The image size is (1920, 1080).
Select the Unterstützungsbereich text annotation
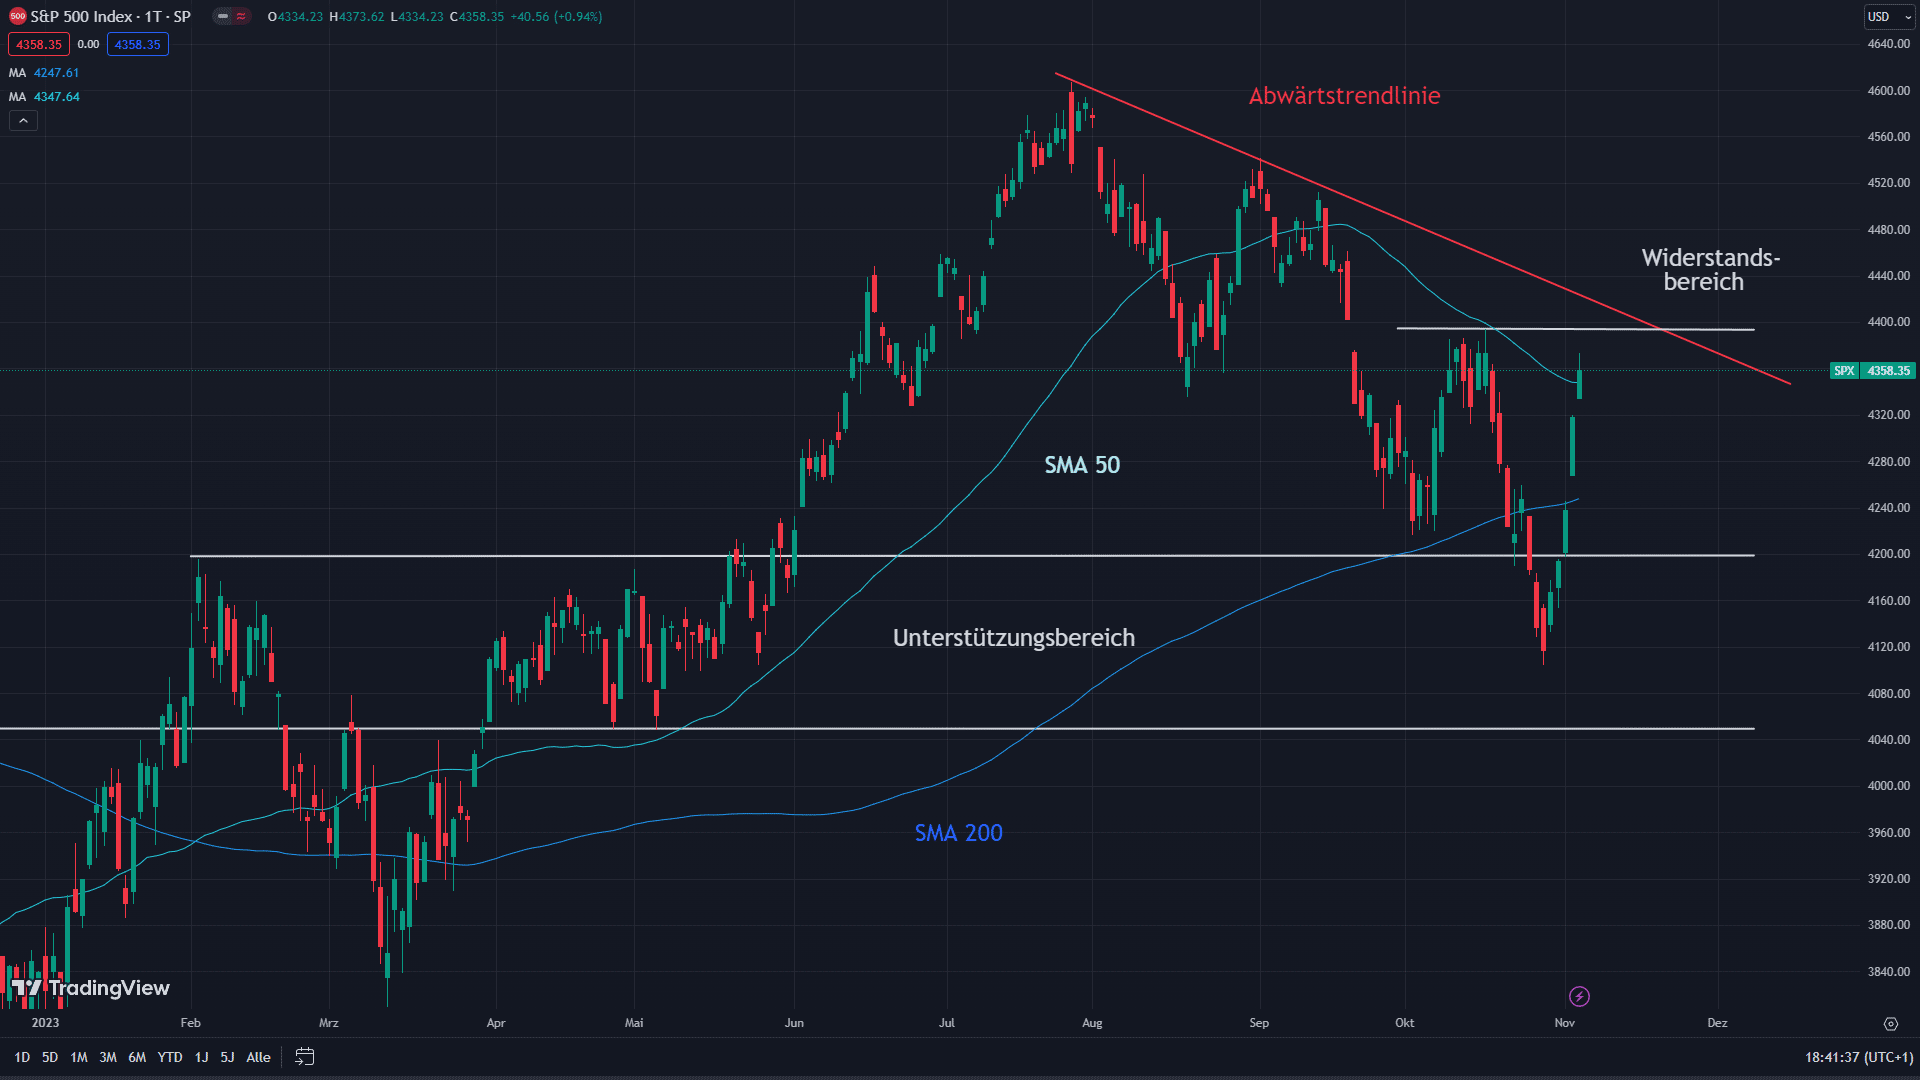pos(1014,638)
